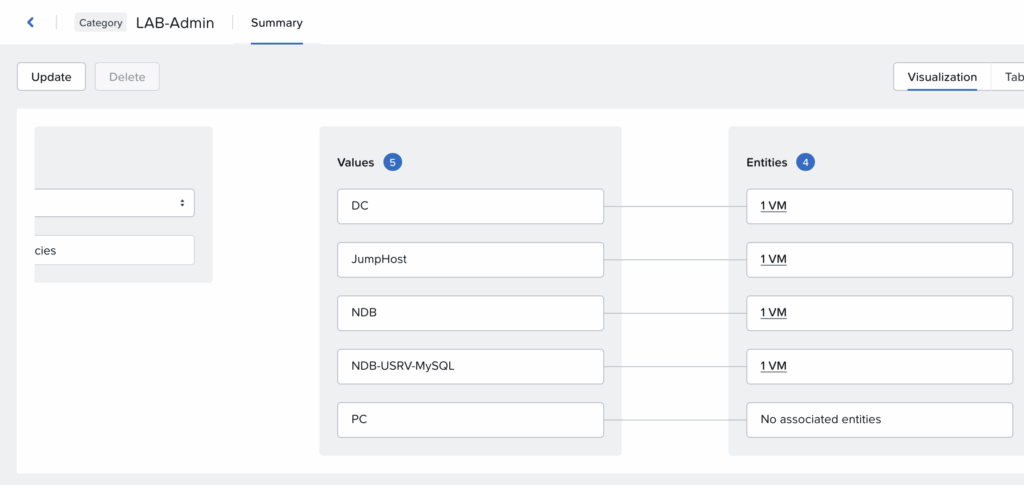Click the Update button
The image size is (1024, 485).
click(51, 77)
